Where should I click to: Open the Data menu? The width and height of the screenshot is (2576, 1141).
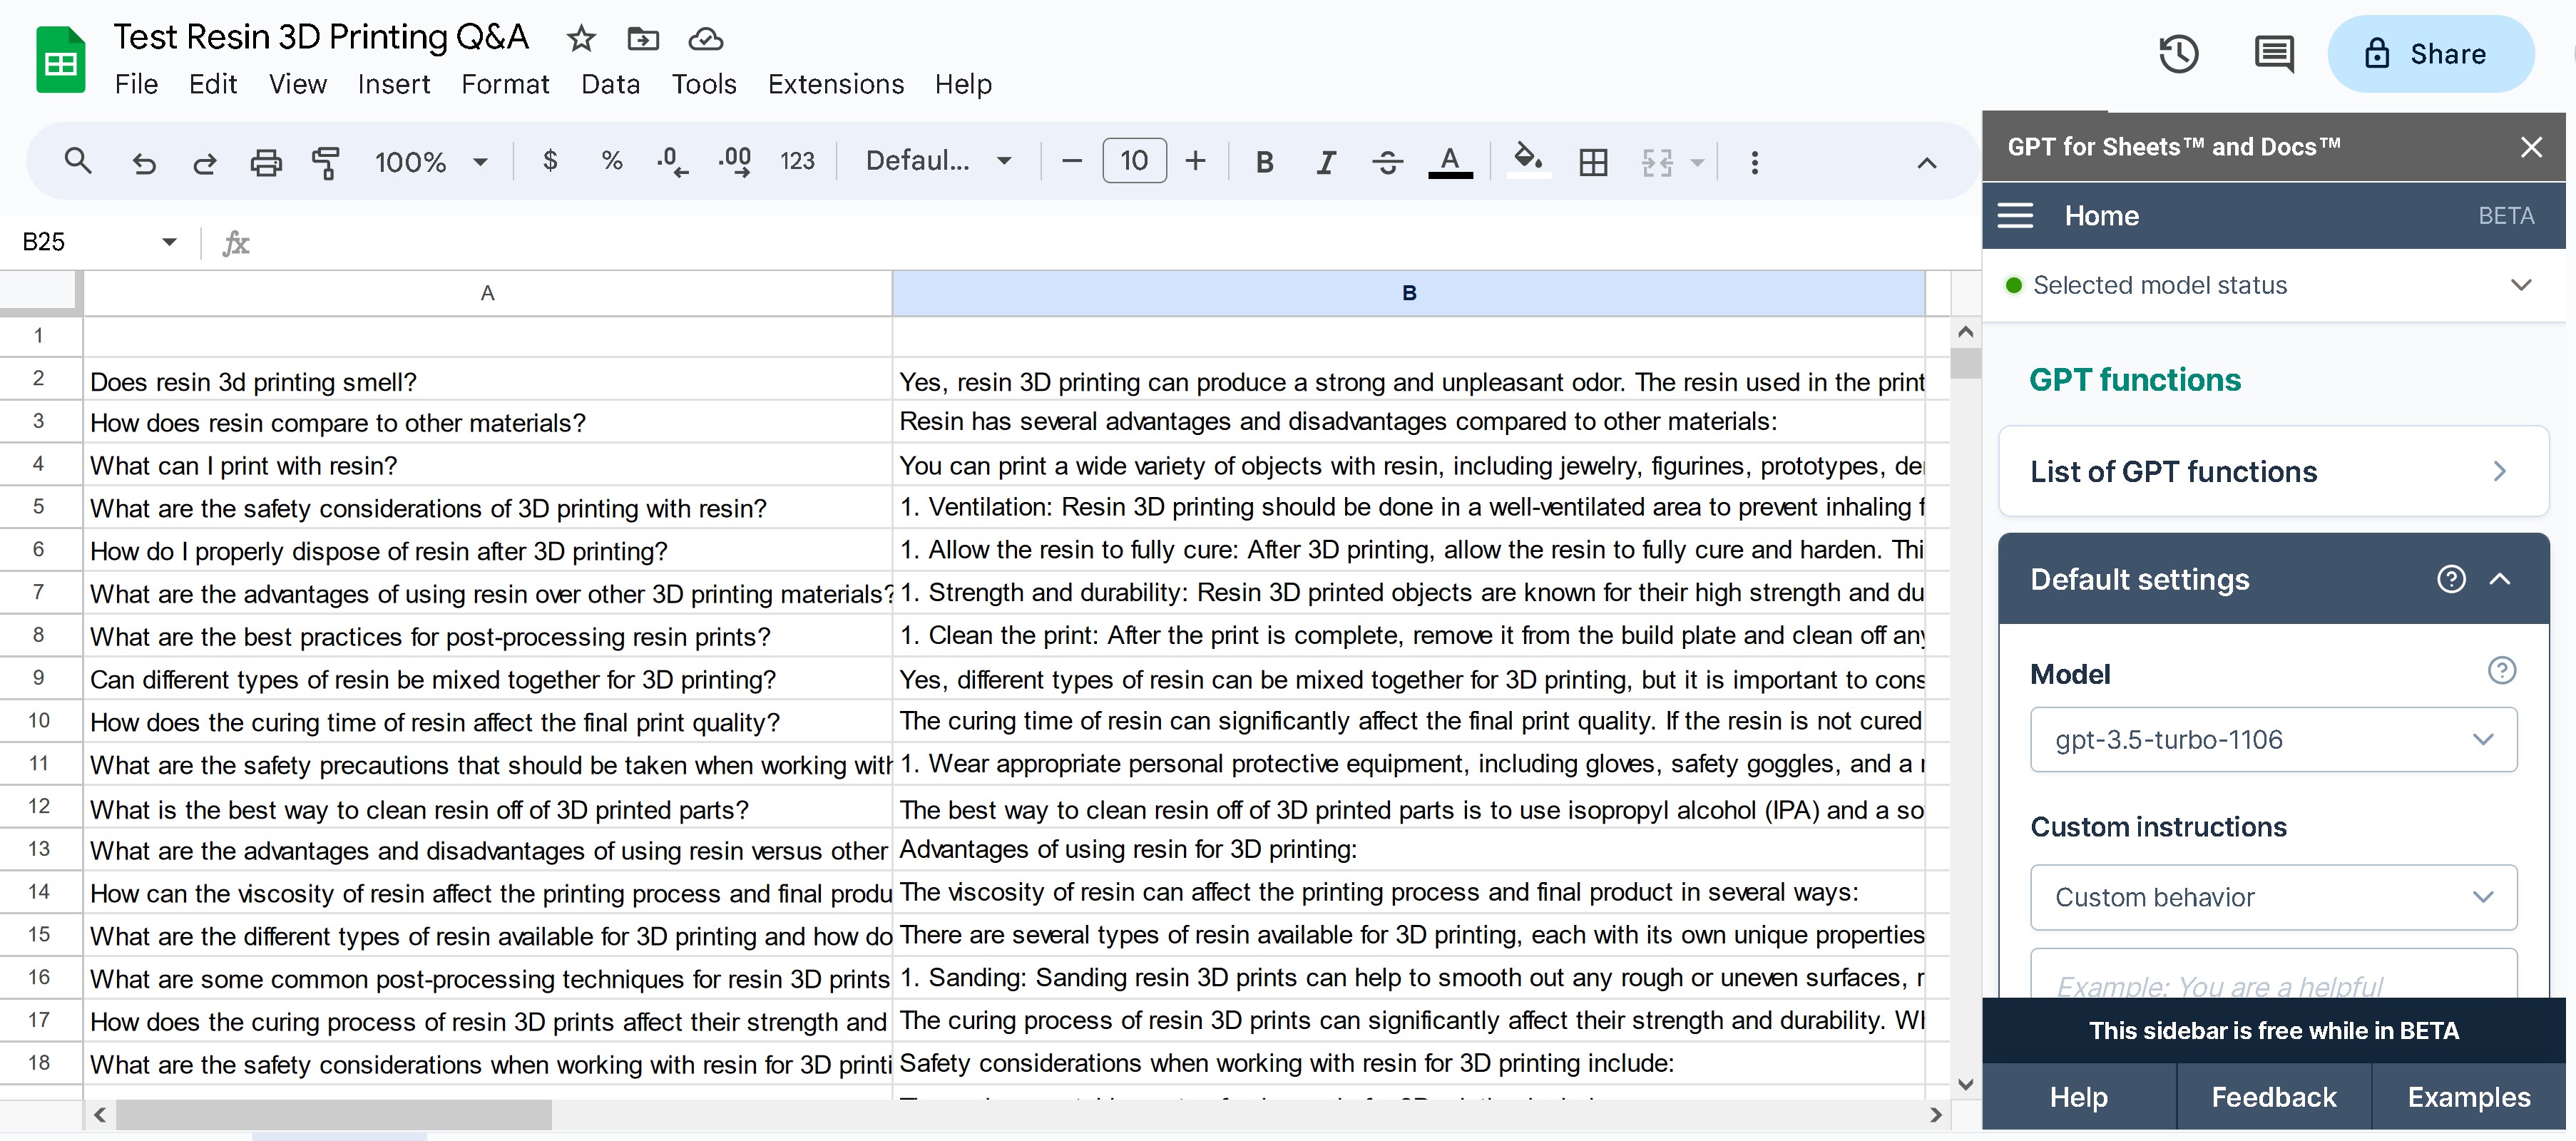click(x=610, y=84)
